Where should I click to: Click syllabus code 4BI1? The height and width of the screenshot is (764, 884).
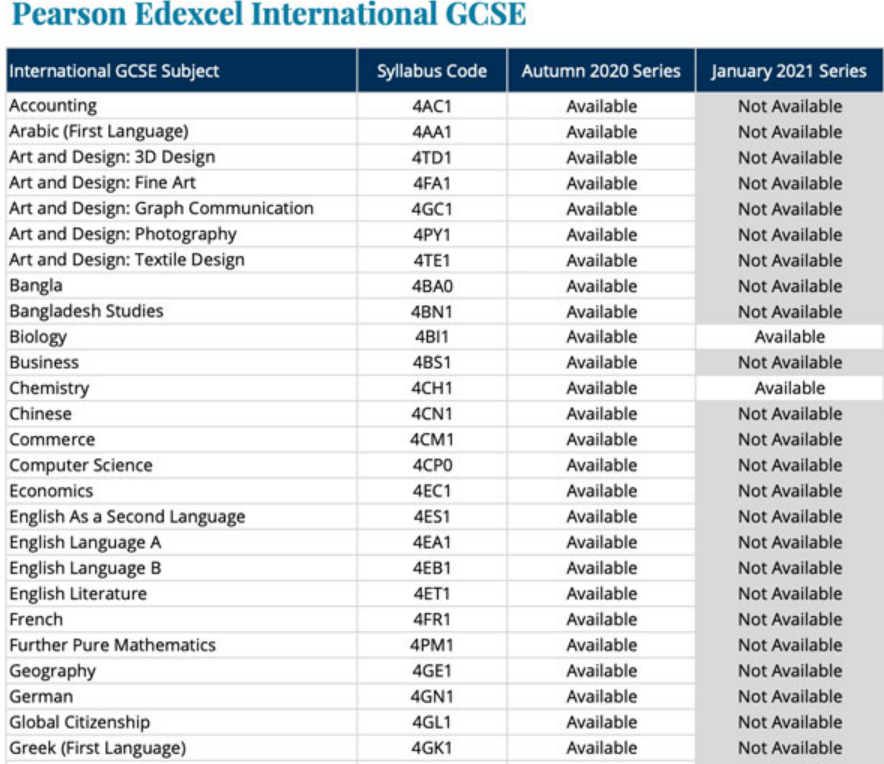[432, 337]
